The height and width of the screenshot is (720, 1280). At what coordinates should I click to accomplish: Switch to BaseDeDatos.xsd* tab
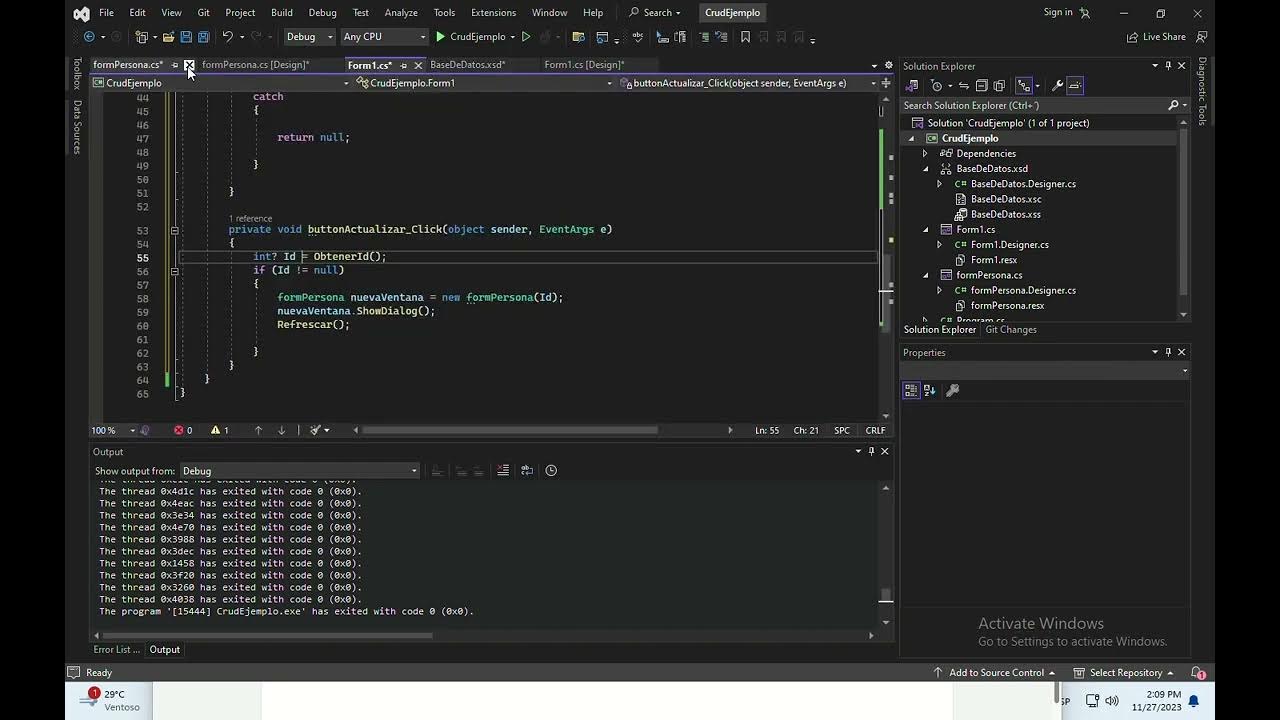point(468,65)
